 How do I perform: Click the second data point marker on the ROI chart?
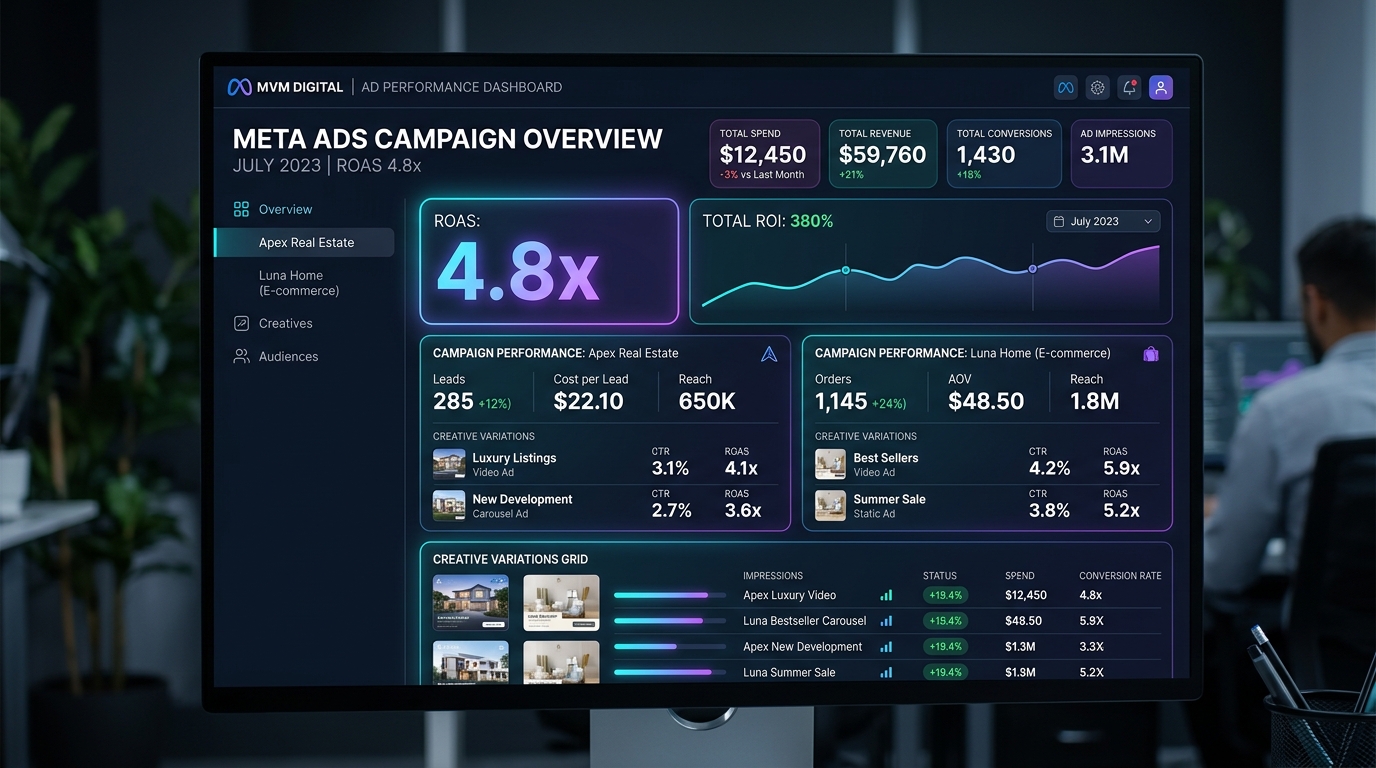tap(1033, 269)
